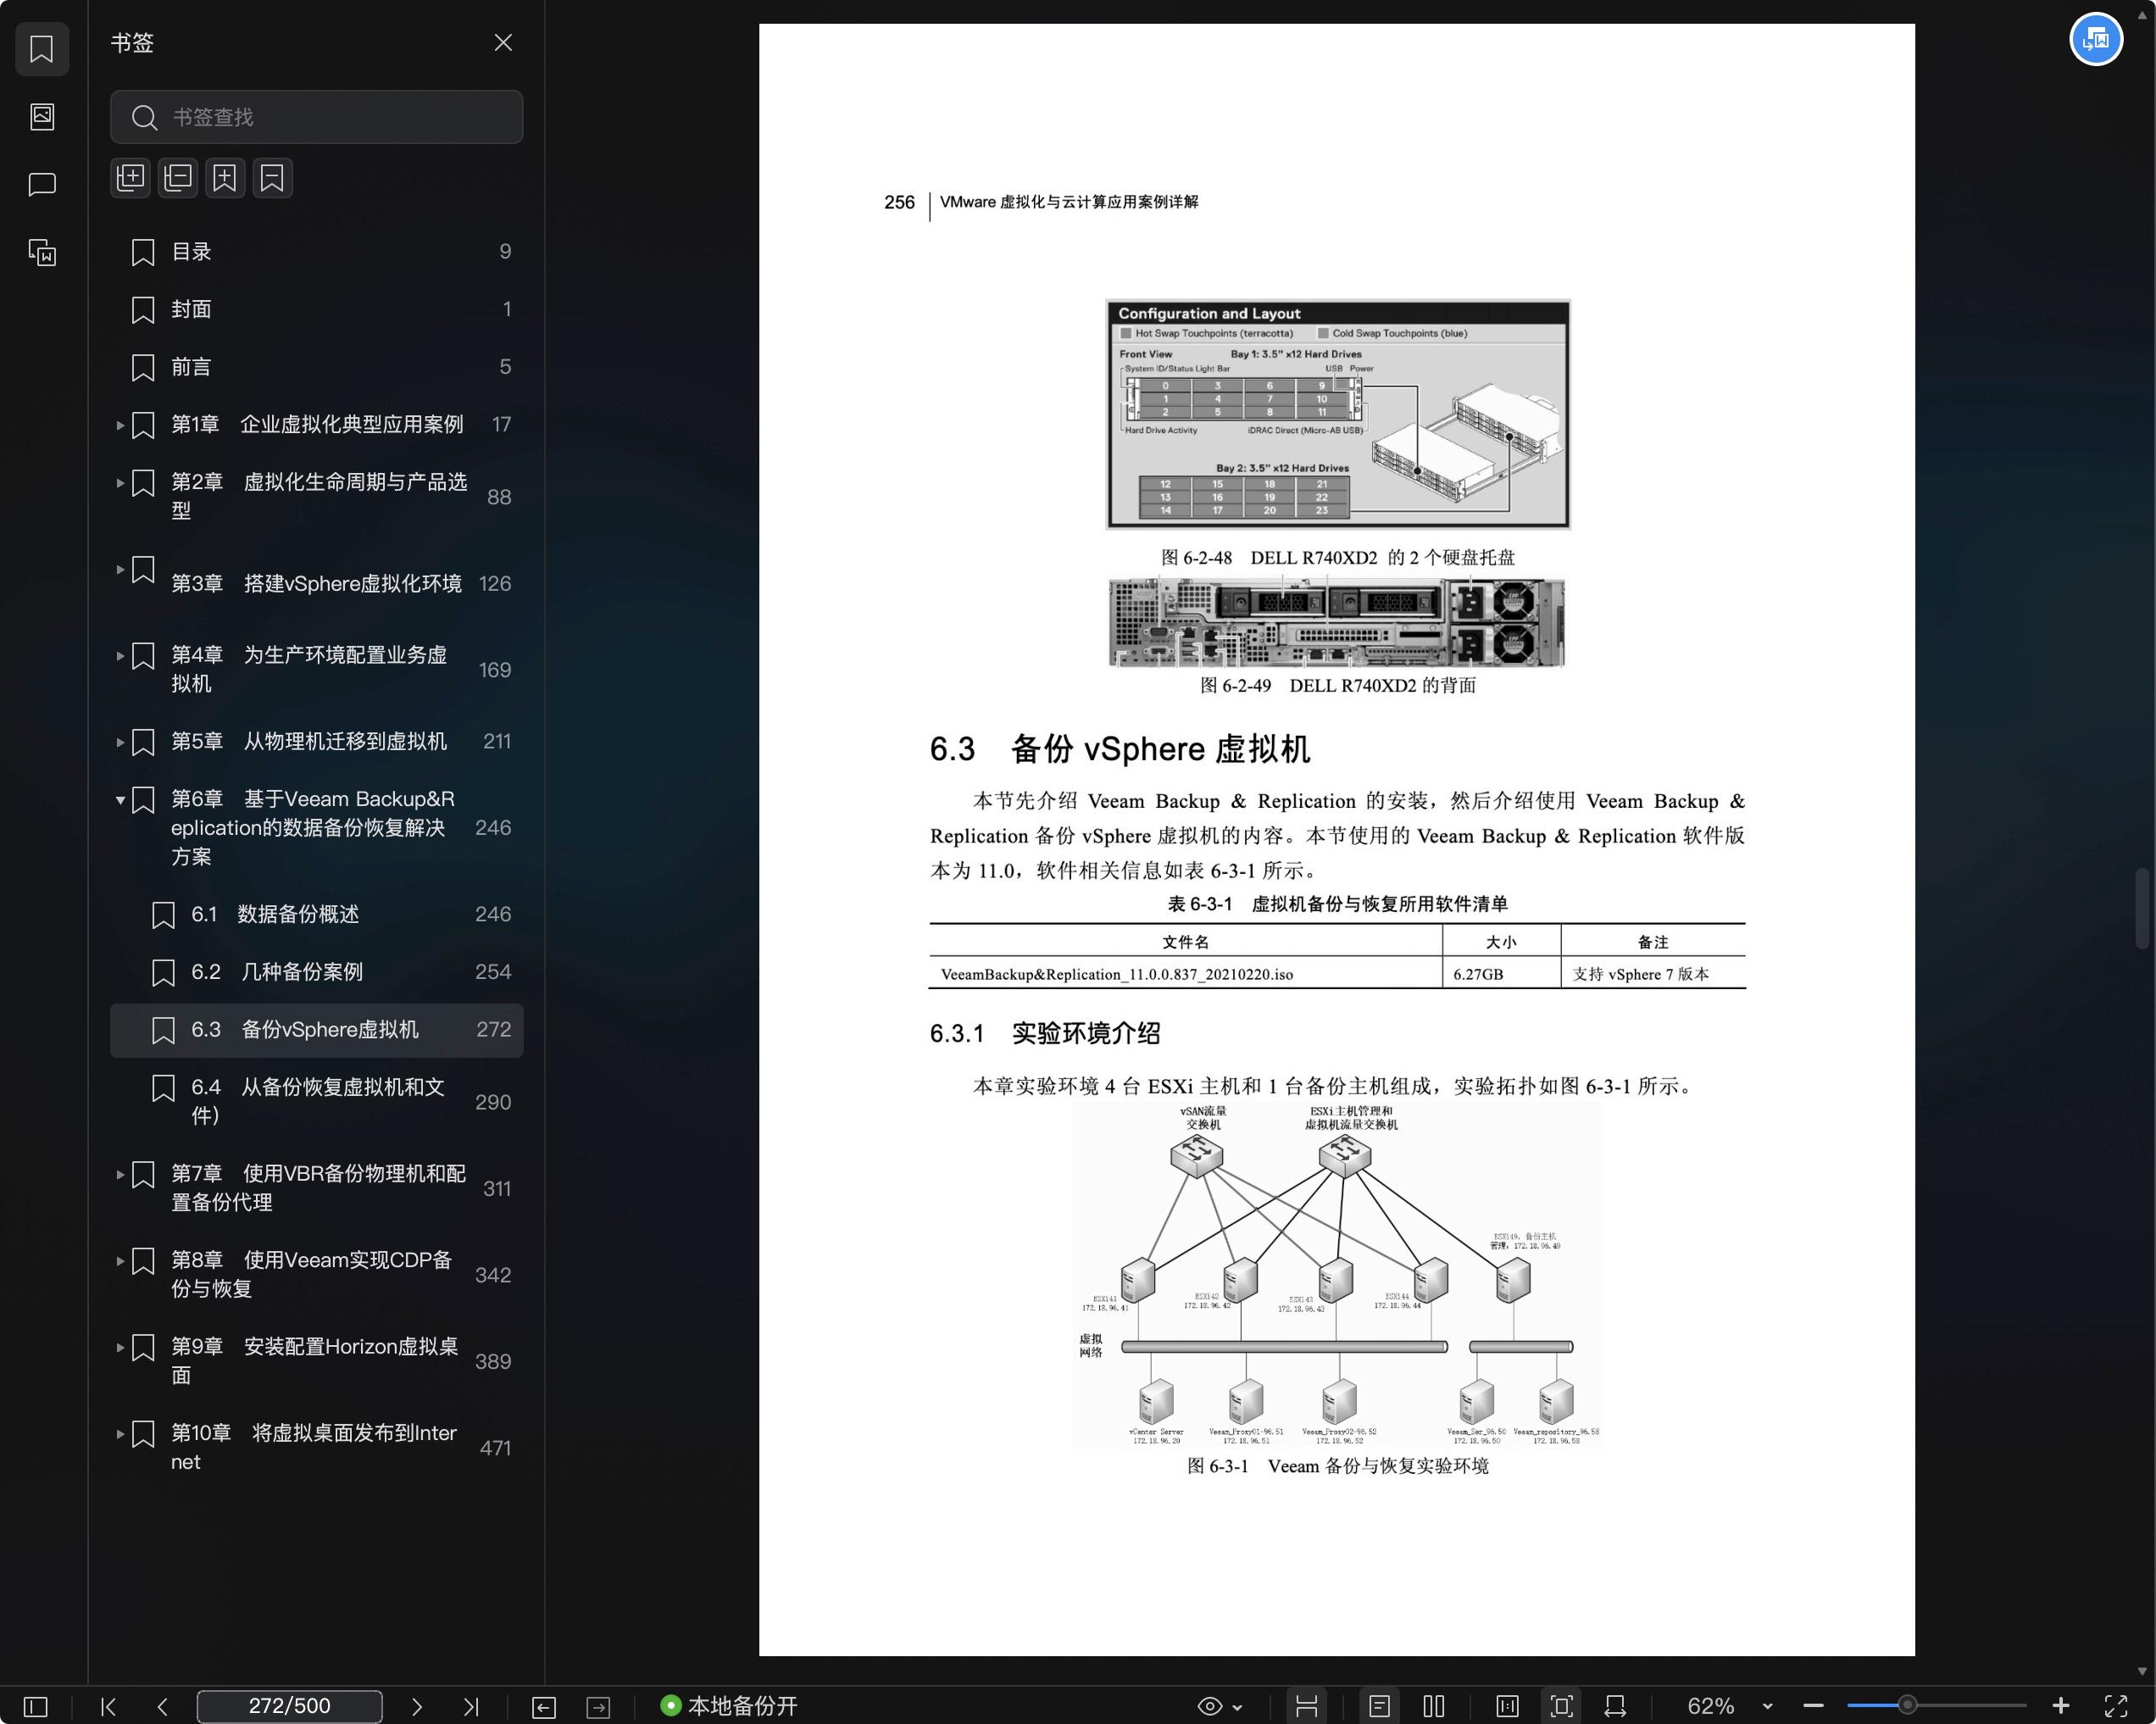Click the 272/500 page number field
Image resolution: width=2156 pixels, height=1724 pixels.
click(289, 1706)
